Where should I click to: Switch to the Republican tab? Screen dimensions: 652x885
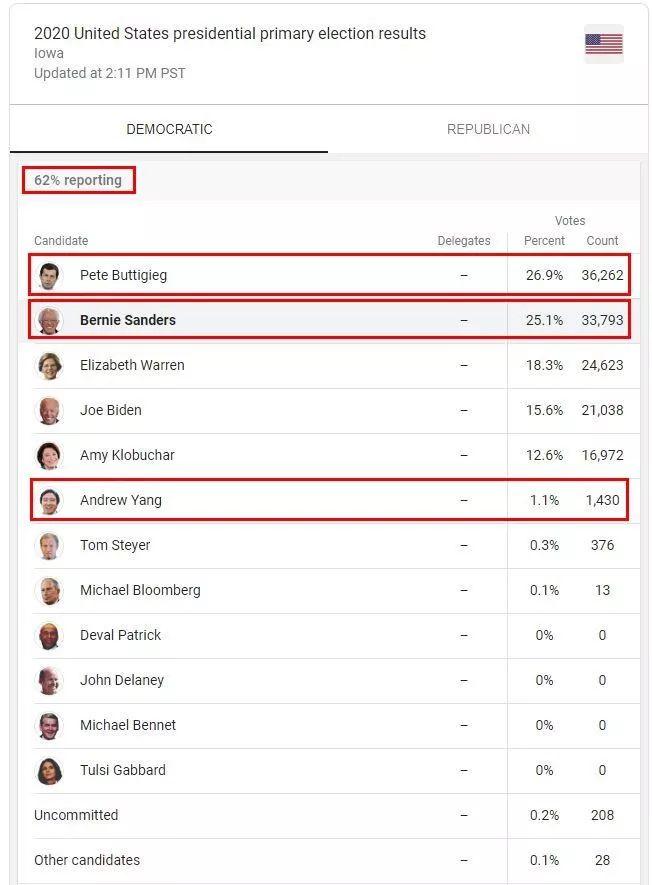tap(488, 129)
